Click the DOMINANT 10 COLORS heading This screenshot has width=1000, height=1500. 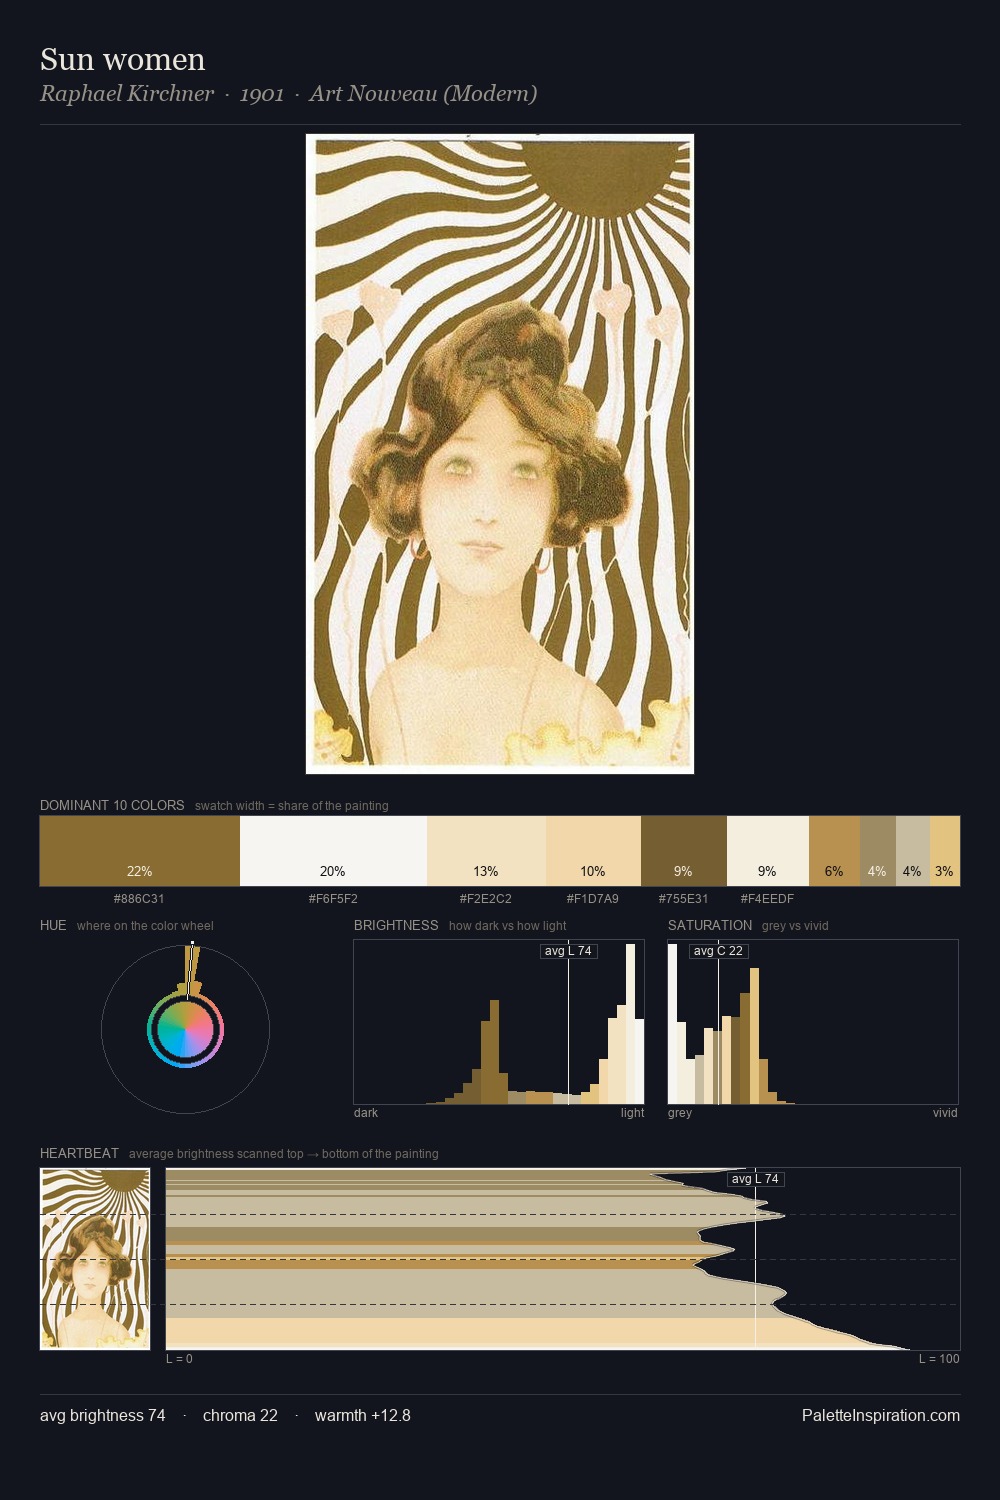tap(112, 805)
